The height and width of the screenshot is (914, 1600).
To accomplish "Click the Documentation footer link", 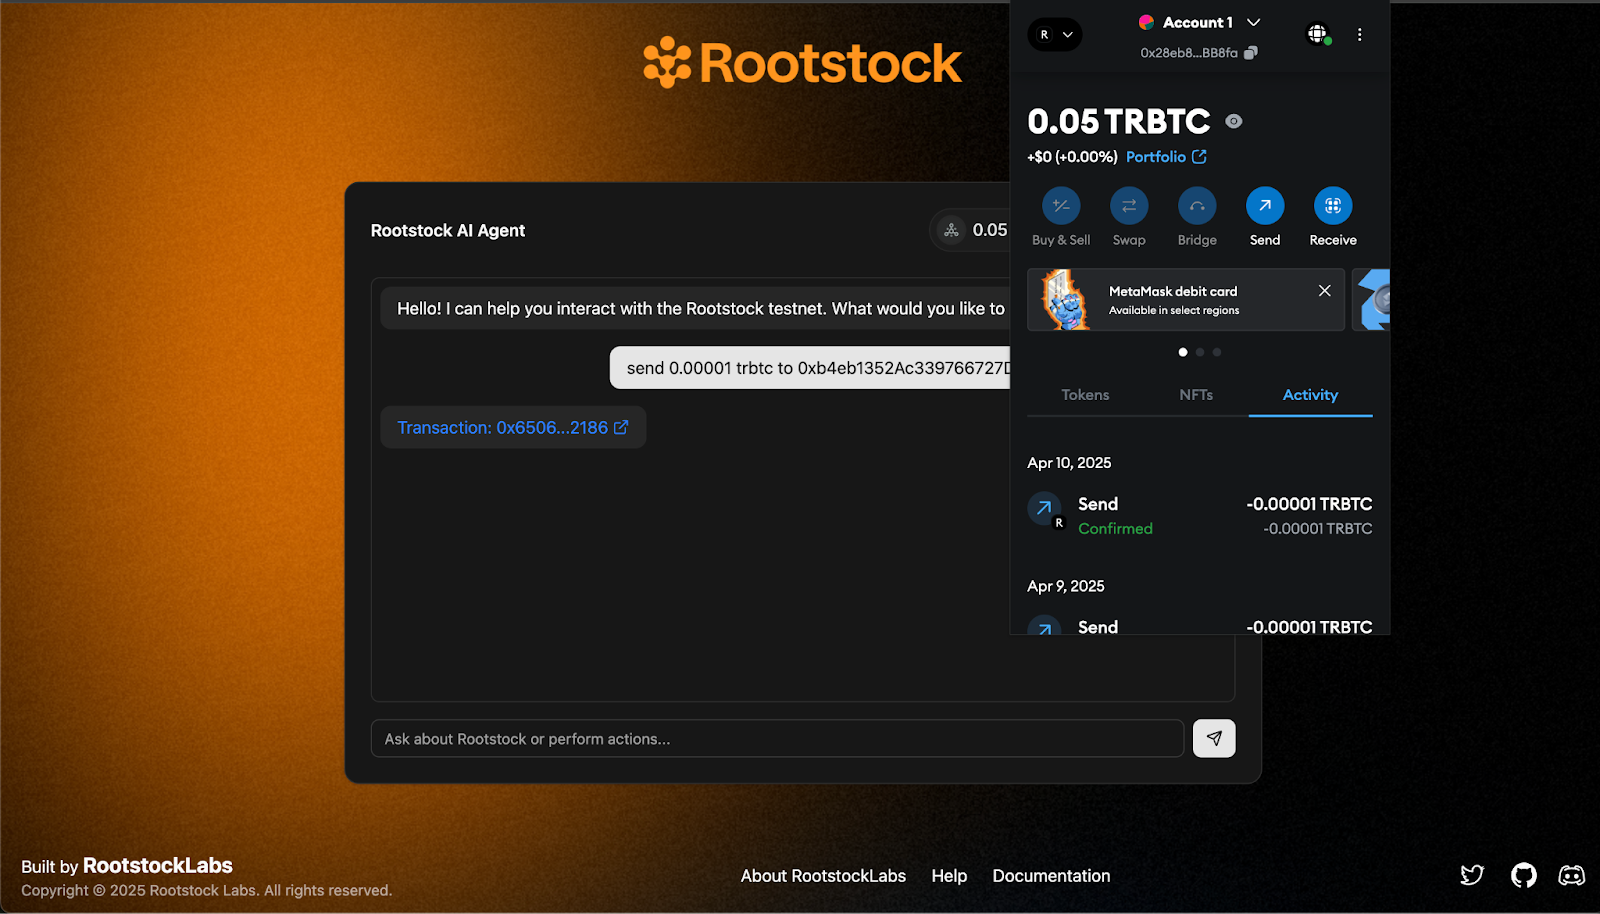I will [1051, 875].
